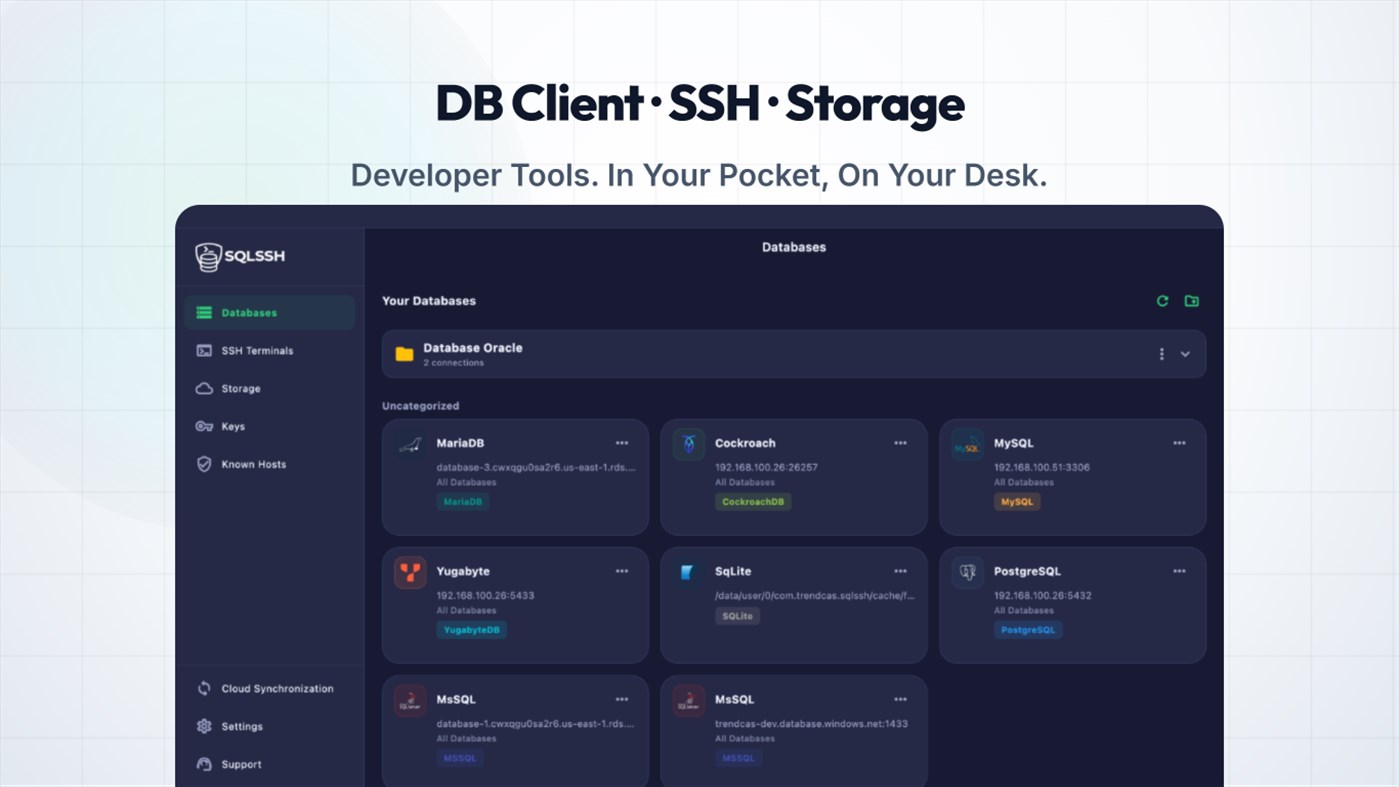1399x787 pixels.
Task: Click the 192.168.100.26:5433 address
Action: pos(485,595)
